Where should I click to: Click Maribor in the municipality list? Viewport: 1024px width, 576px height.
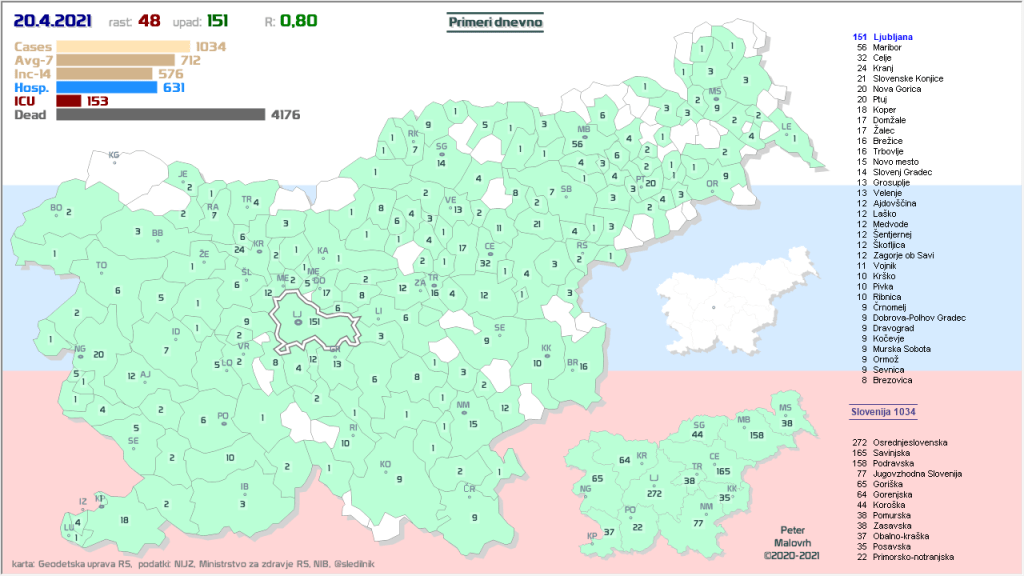coord(887,47)
